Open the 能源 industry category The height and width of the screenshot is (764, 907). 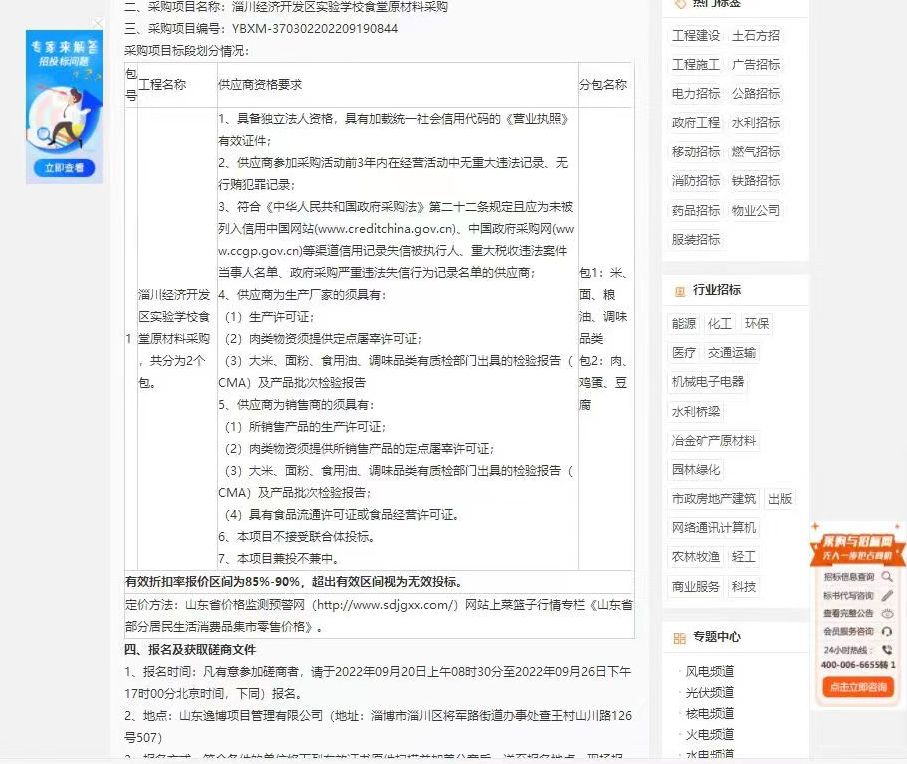684,324
